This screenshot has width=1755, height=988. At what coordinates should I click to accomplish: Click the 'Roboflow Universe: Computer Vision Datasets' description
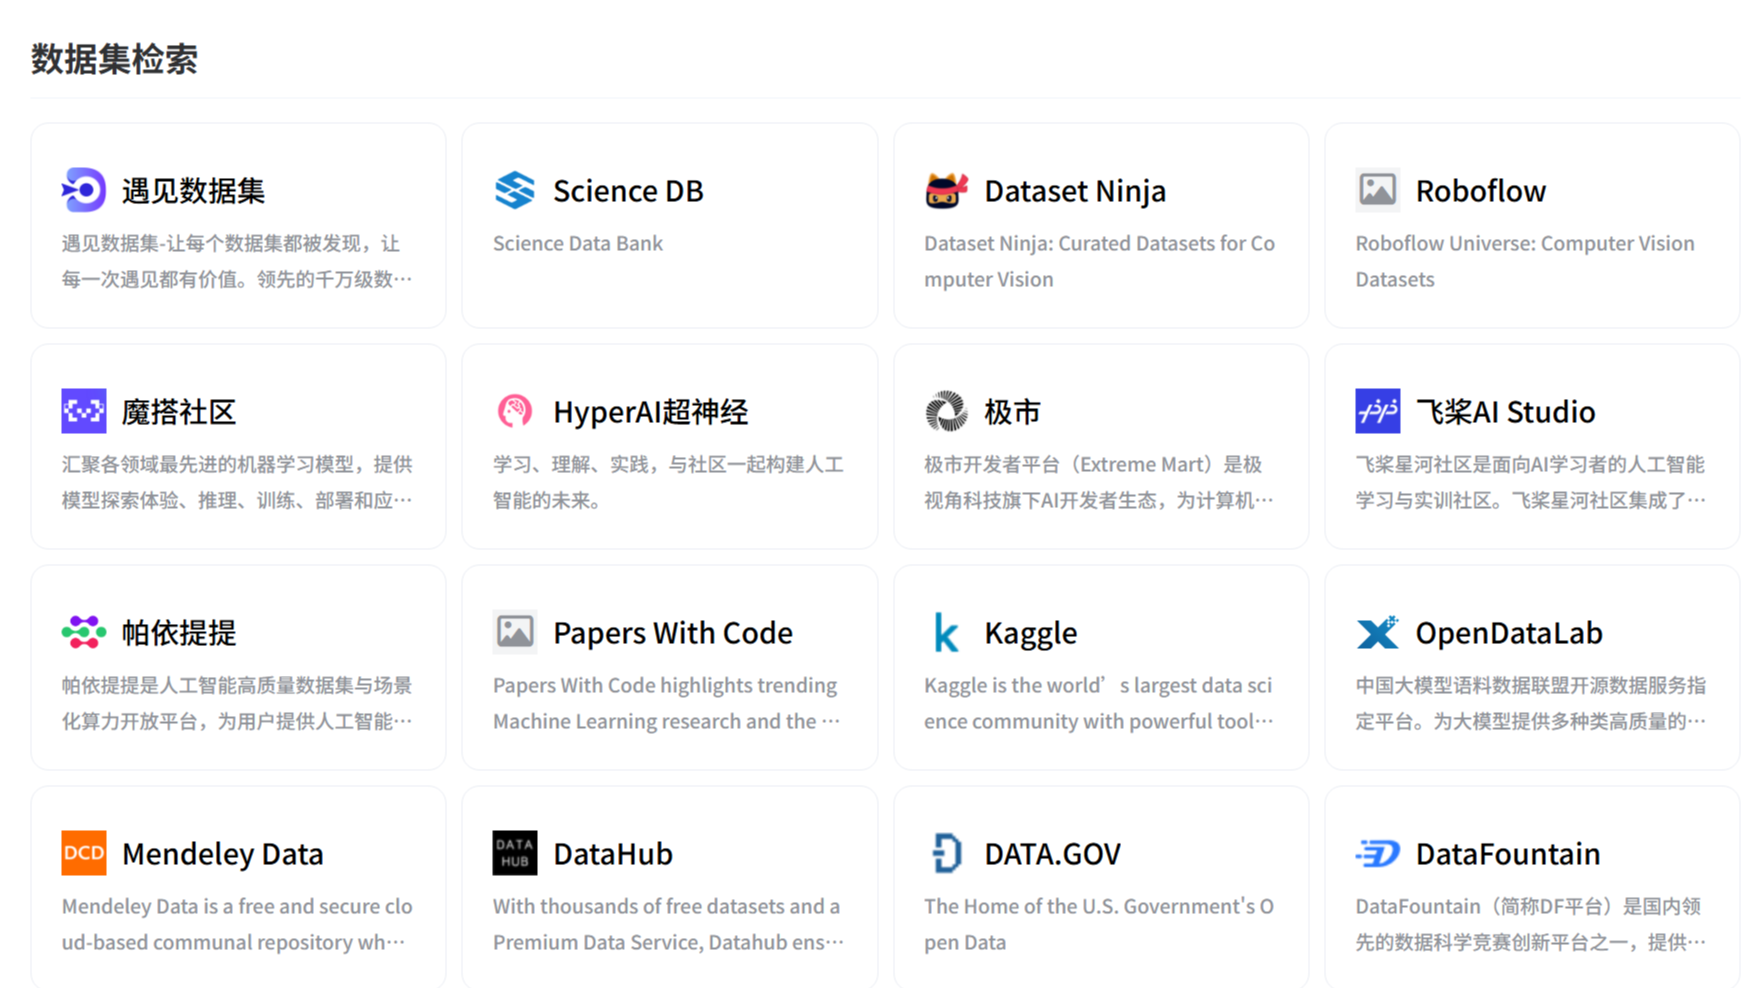click(1525, 261)
